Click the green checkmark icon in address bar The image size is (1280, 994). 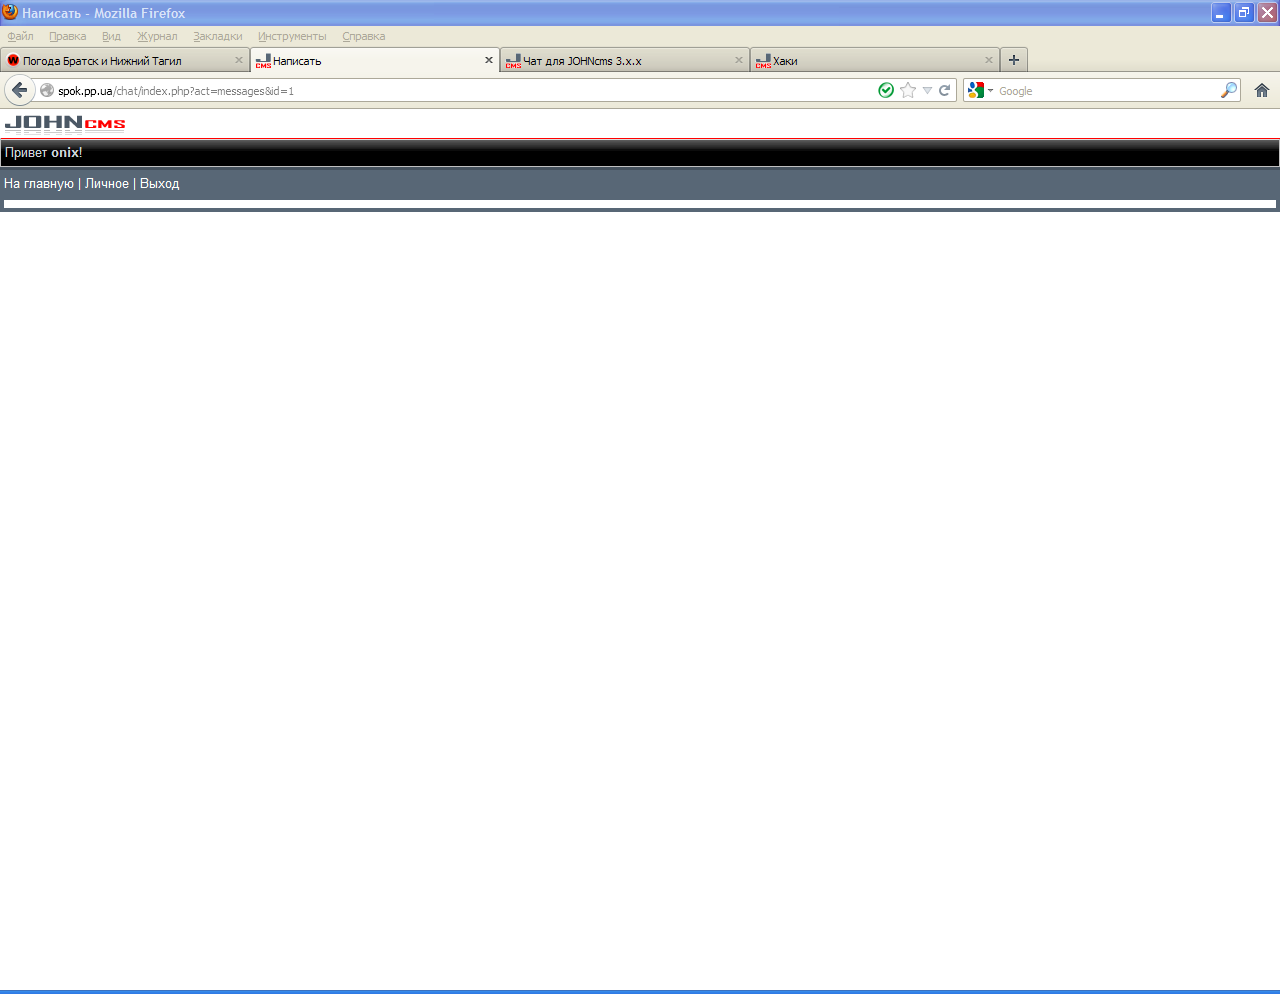(x=886, y=90)
